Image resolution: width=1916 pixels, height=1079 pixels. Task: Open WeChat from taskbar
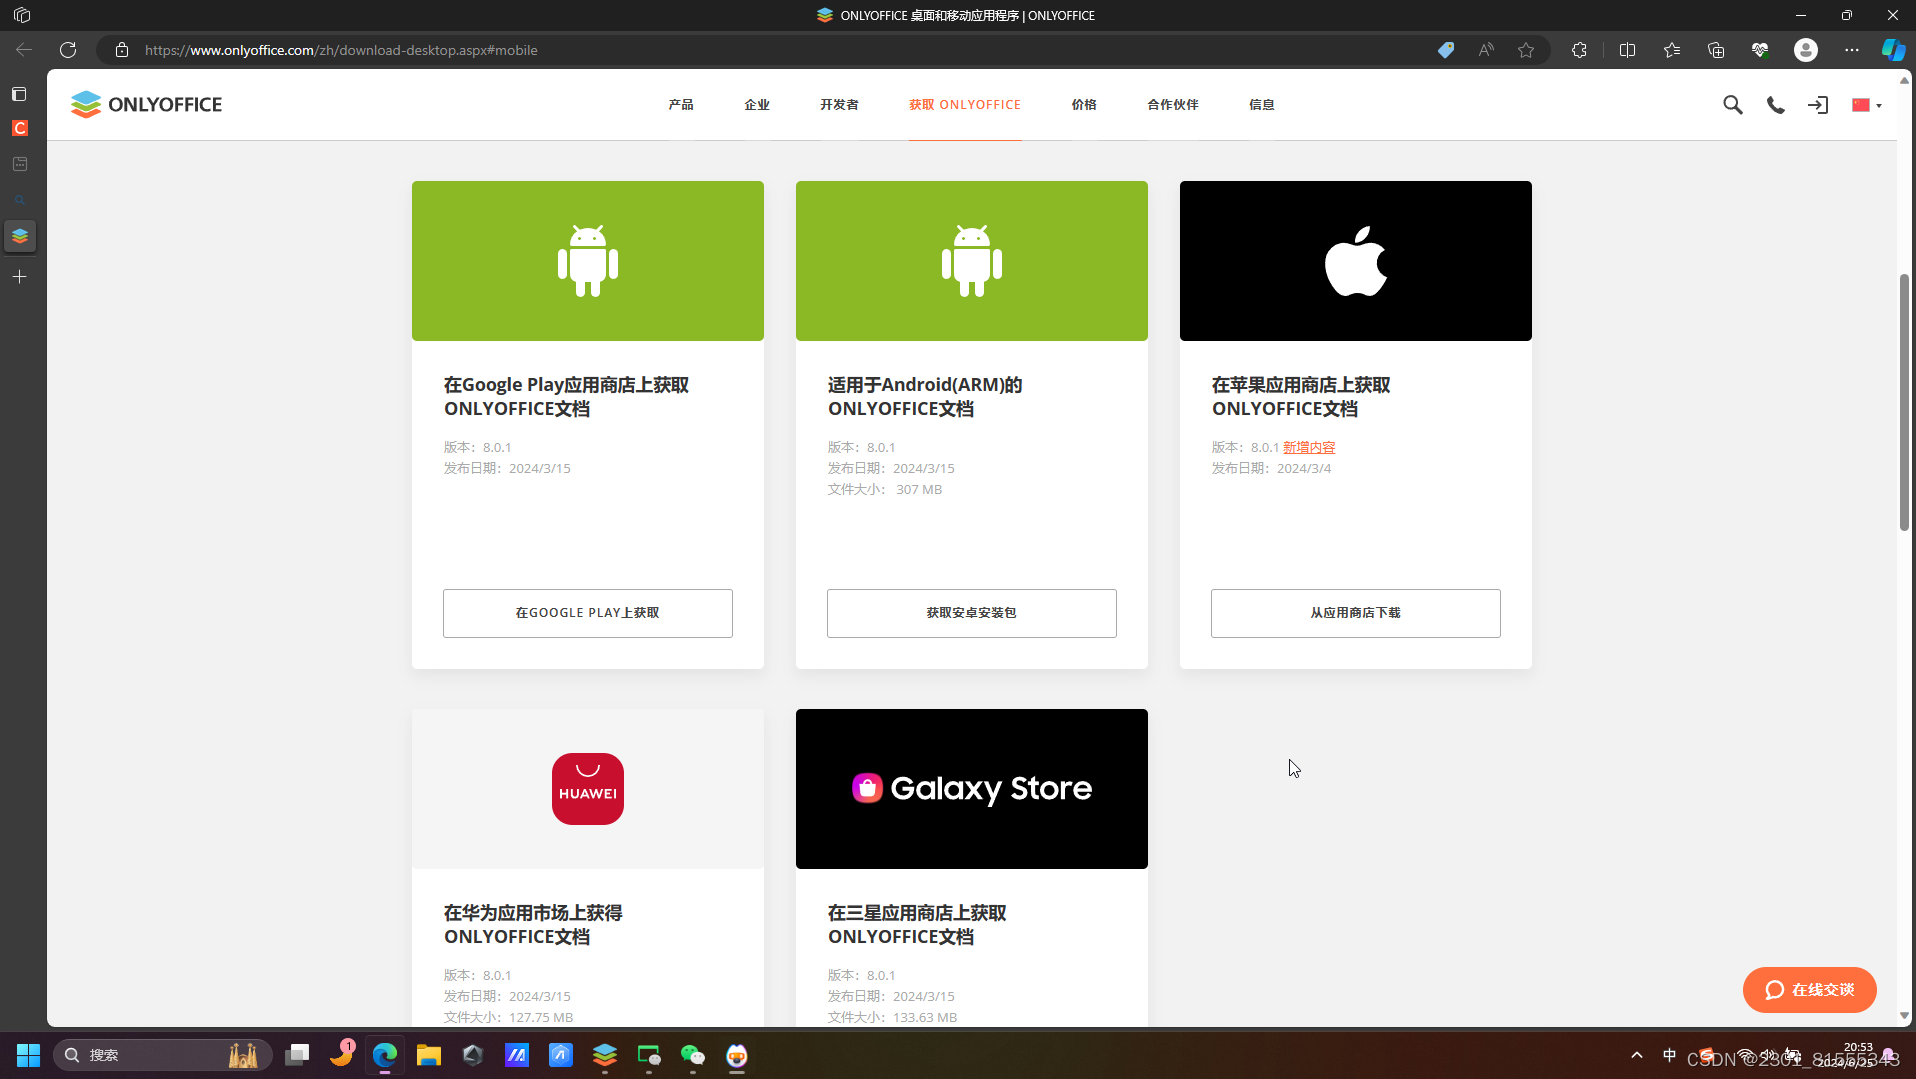(693, 1055)
